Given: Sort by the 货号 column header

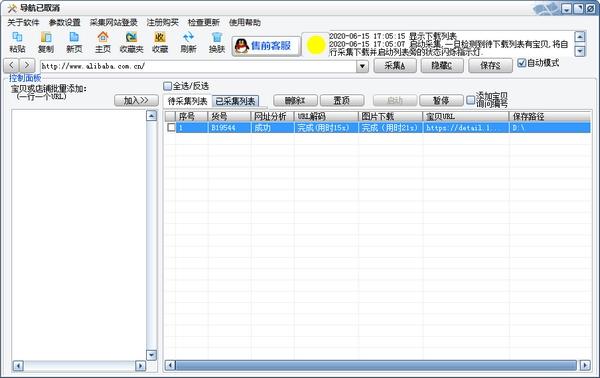Looking at the screenshot, I should (x=229, y=116).
